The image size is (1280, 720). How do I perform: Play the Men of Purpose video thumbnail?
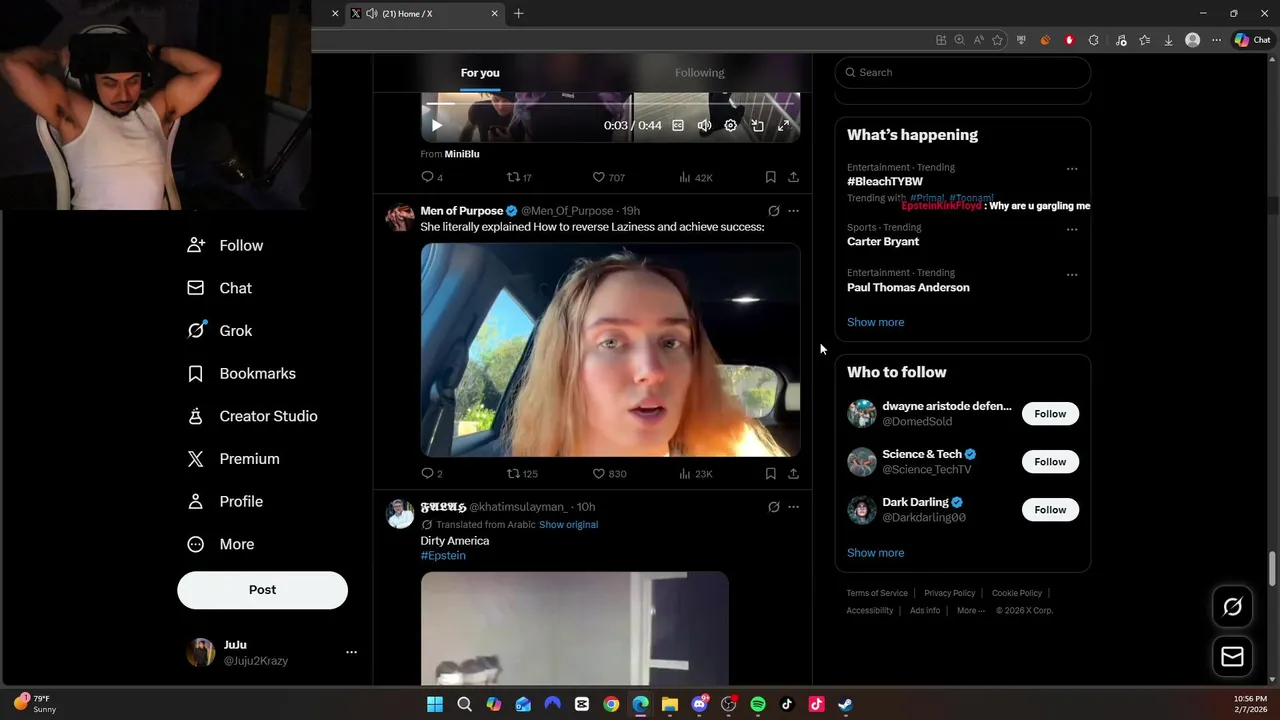(610, 350)
